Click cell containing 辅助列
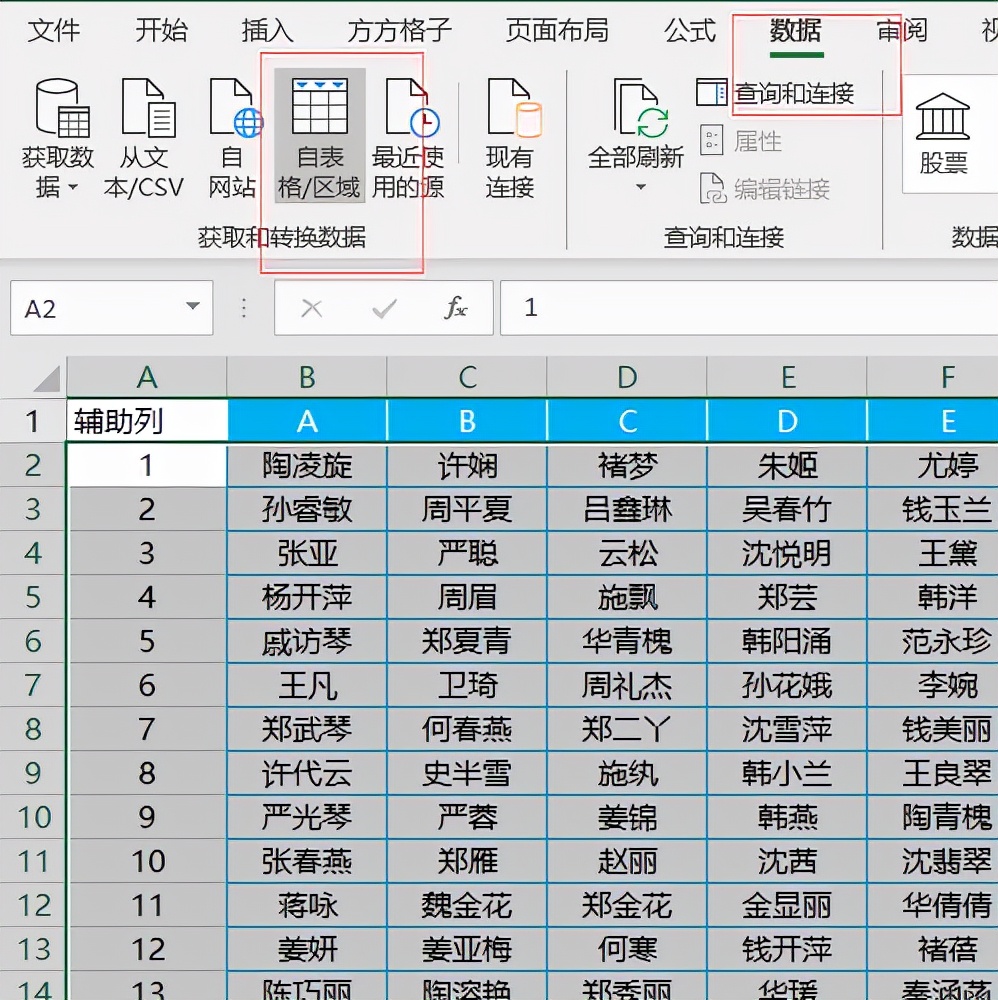This screenshot has height=1000, width=998. coord(147,421)
